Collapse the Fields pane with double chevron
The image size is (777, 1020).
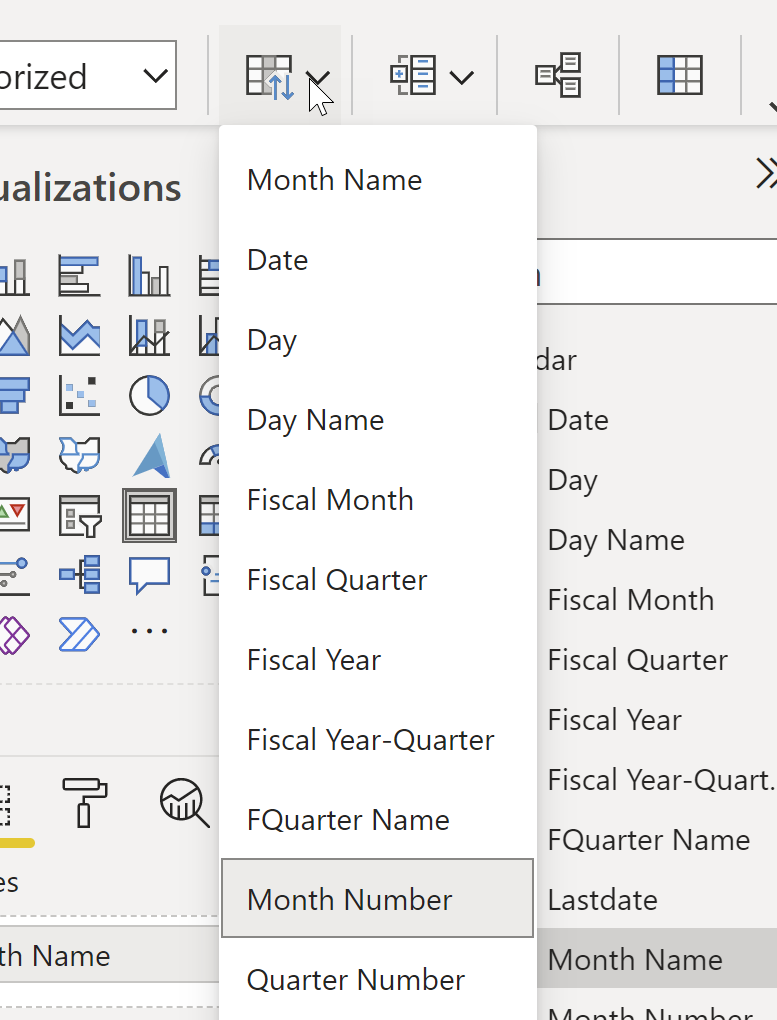tap(765, 173)
